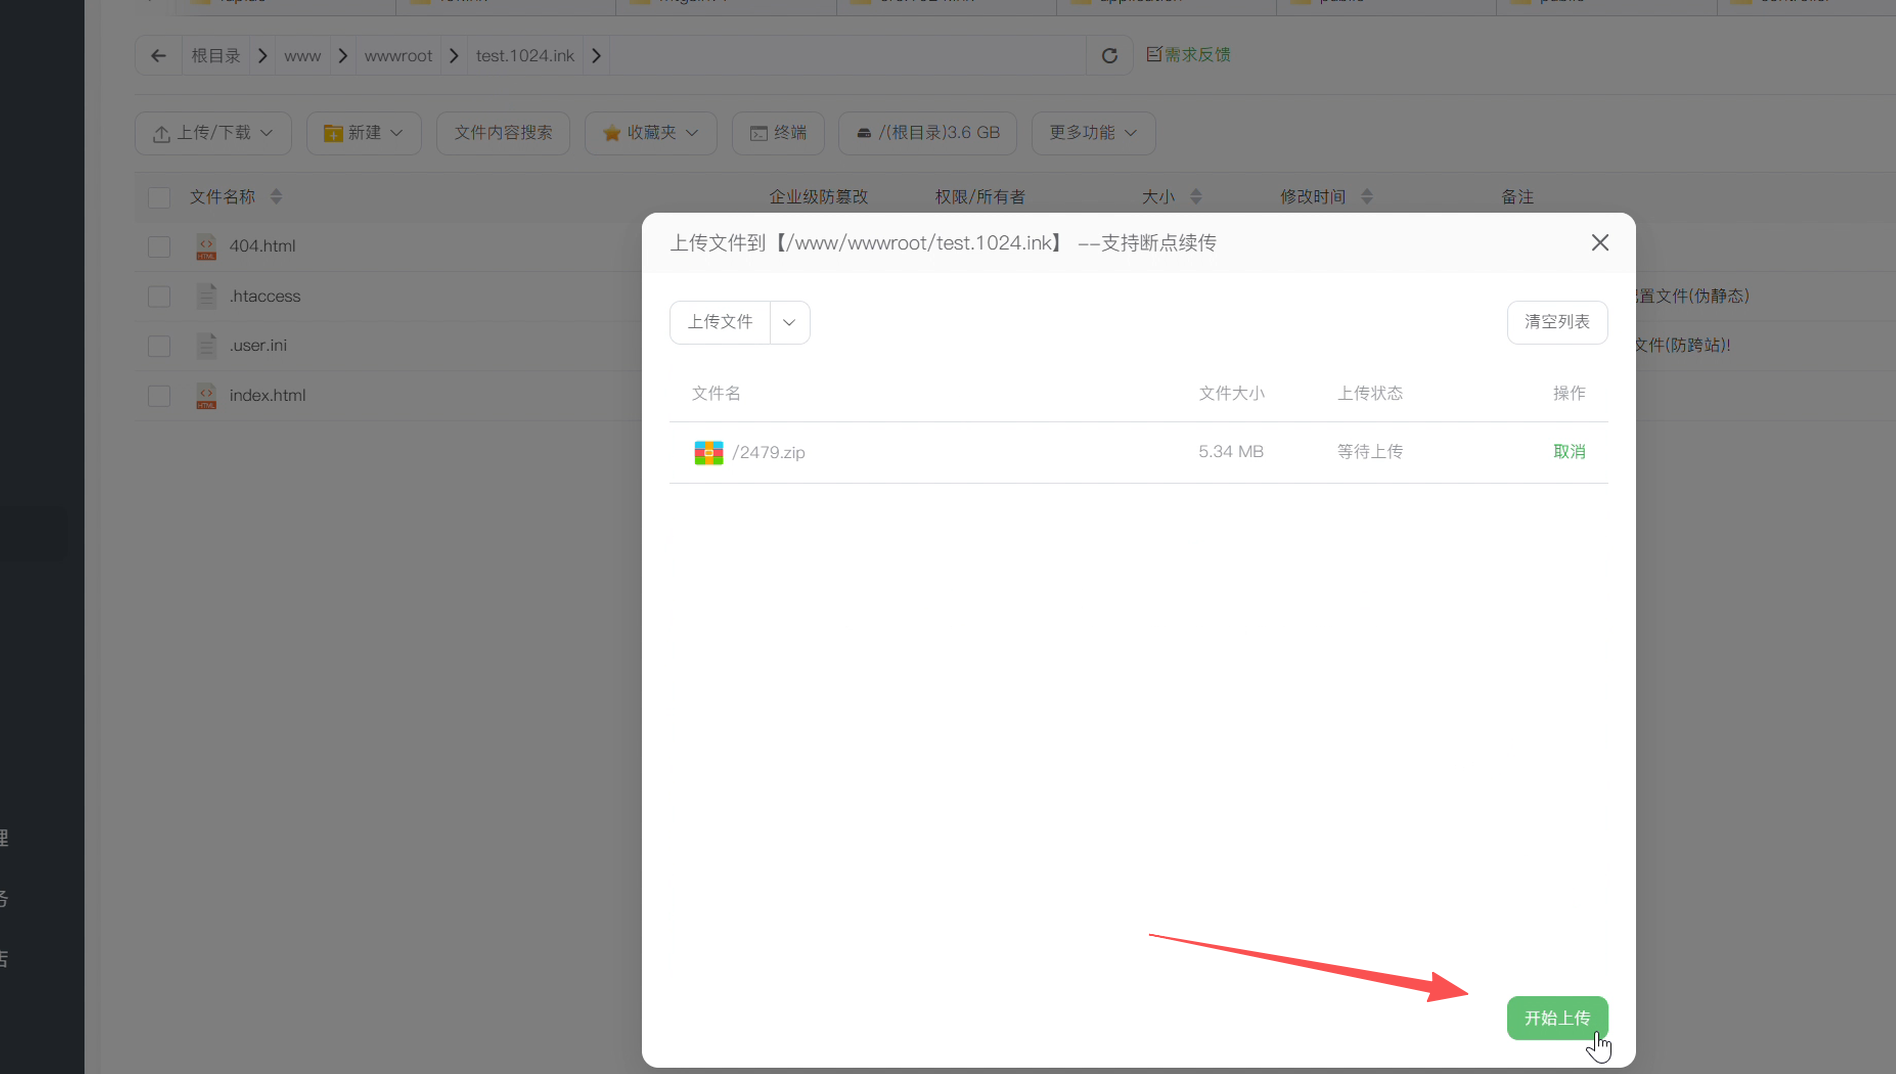Viewport: 1896px width, 1074px height.
Task: Open the 更多功能 menu
Action: point(1092,132)
